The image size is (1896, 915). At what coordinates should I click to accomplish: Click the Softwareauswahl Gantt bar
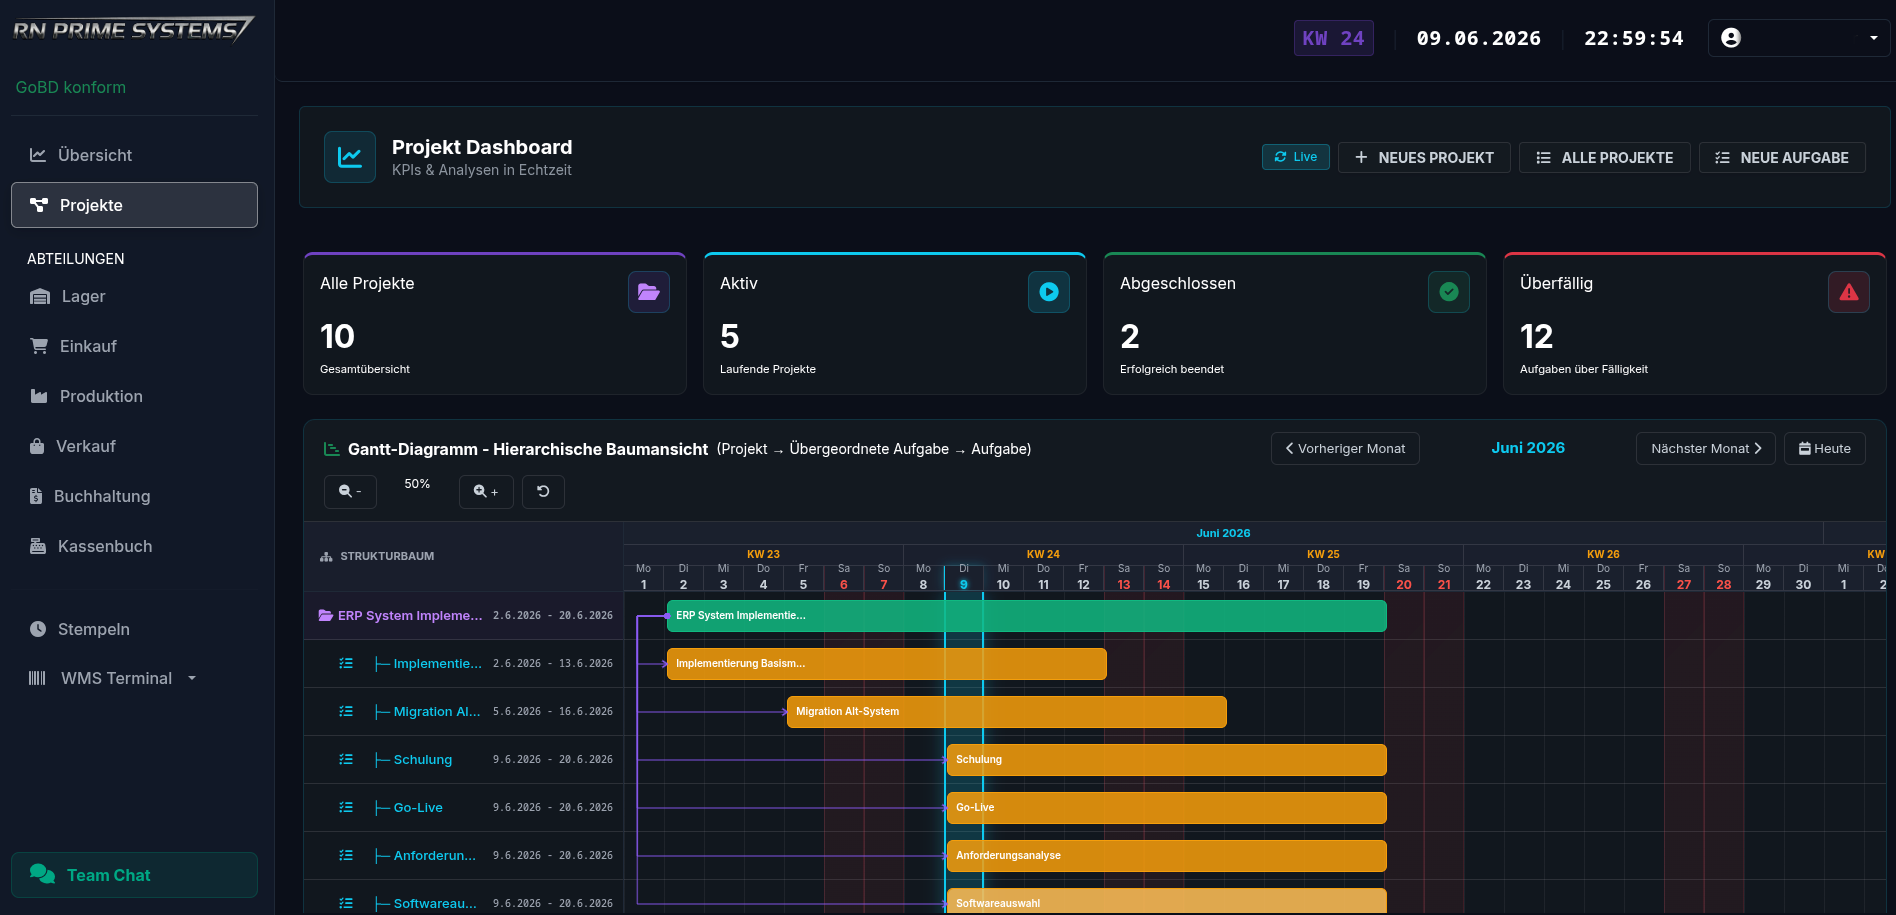(x=1167, y=901)
